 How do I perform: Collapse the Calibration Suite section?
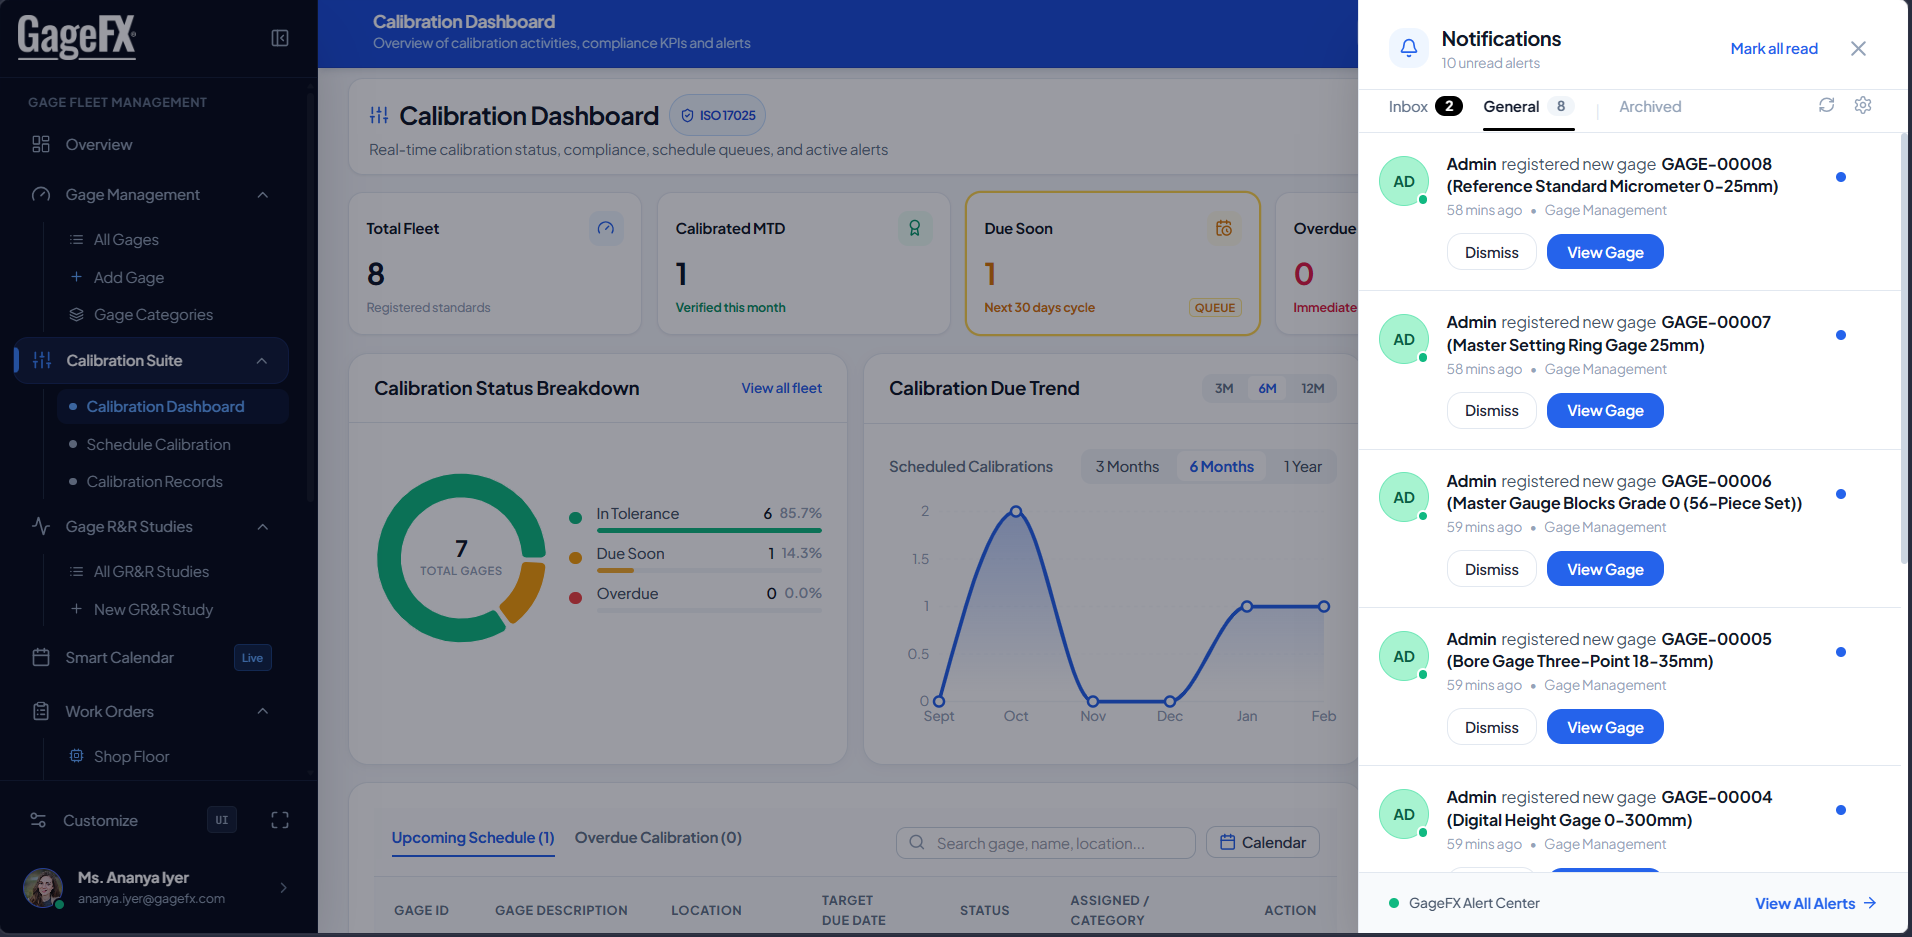pyautogui.click(x=262, y=360)
